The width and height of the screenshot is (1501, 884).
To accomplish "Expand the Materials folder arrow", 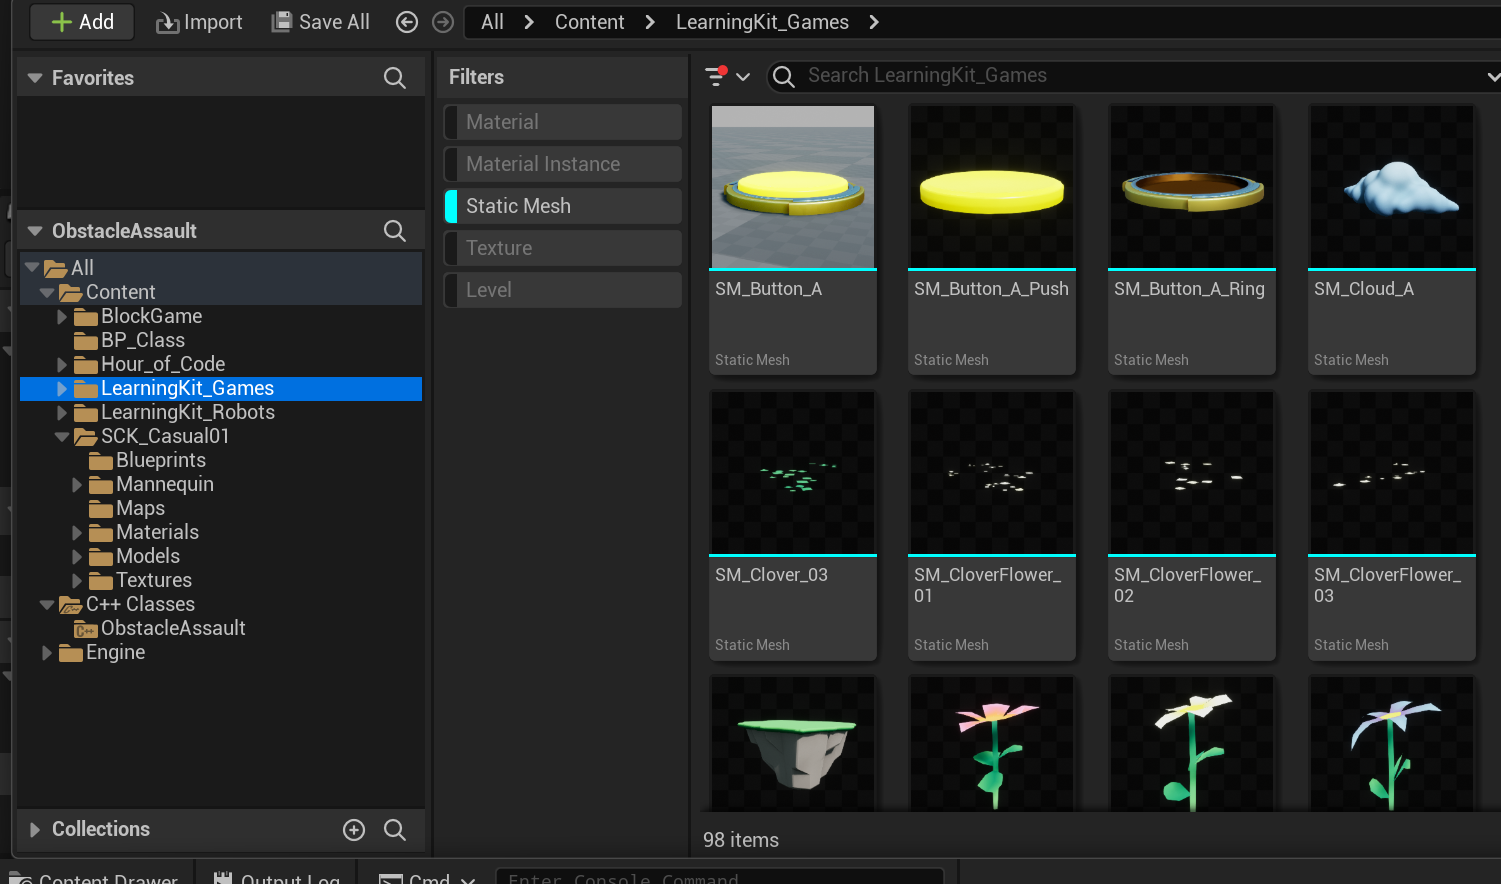I will point(77,532).
